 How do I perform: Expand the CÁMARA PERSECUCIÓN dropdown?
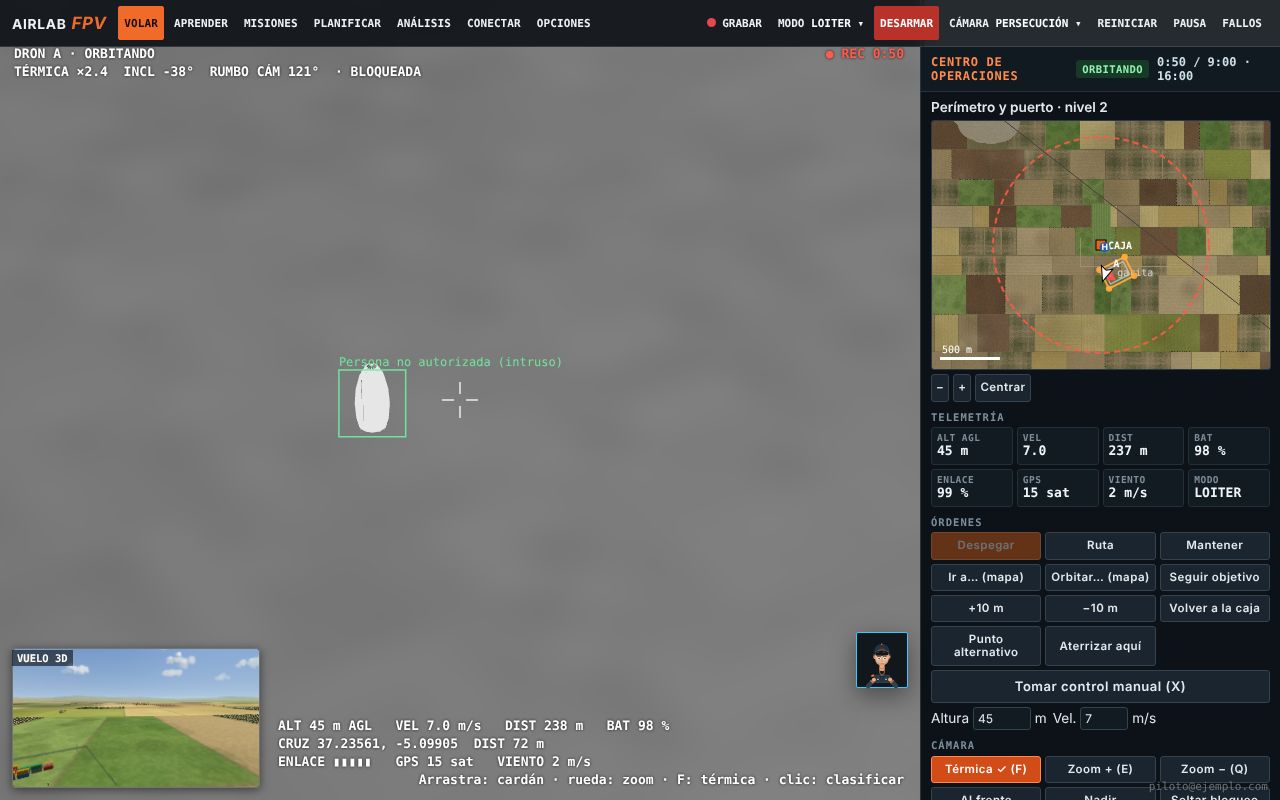click(1015, 23)
